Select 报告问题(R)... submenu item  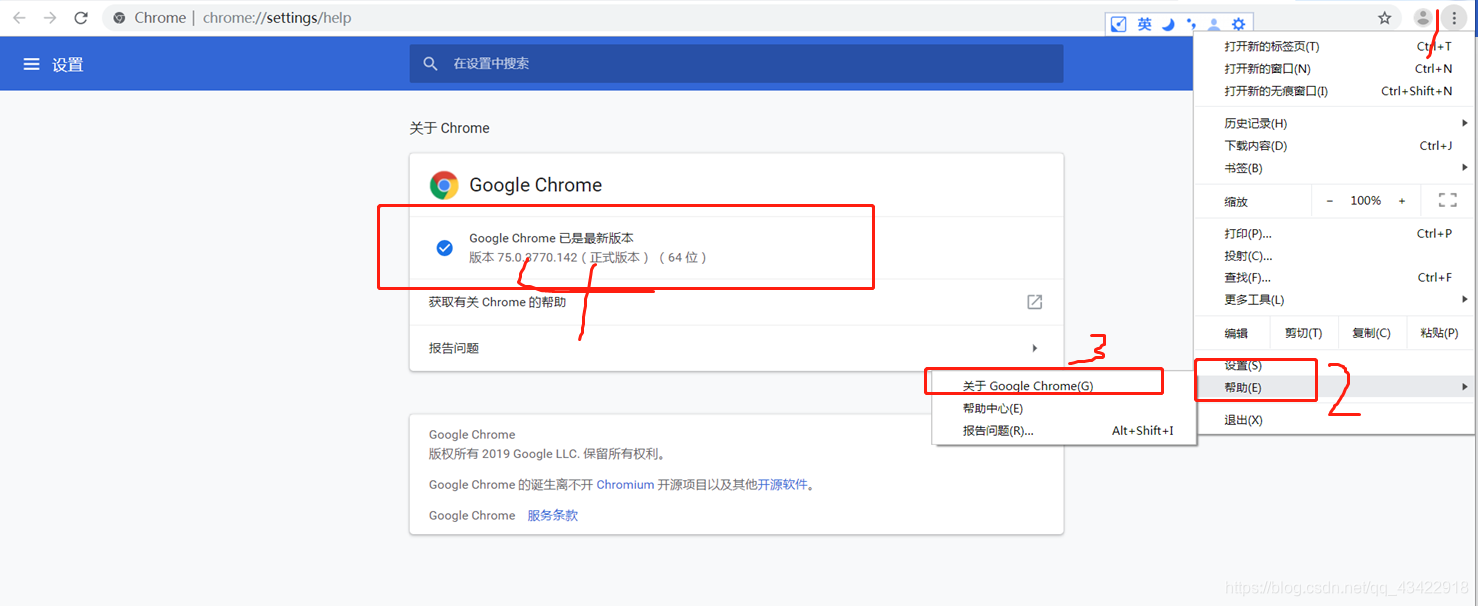[1064, 431]
